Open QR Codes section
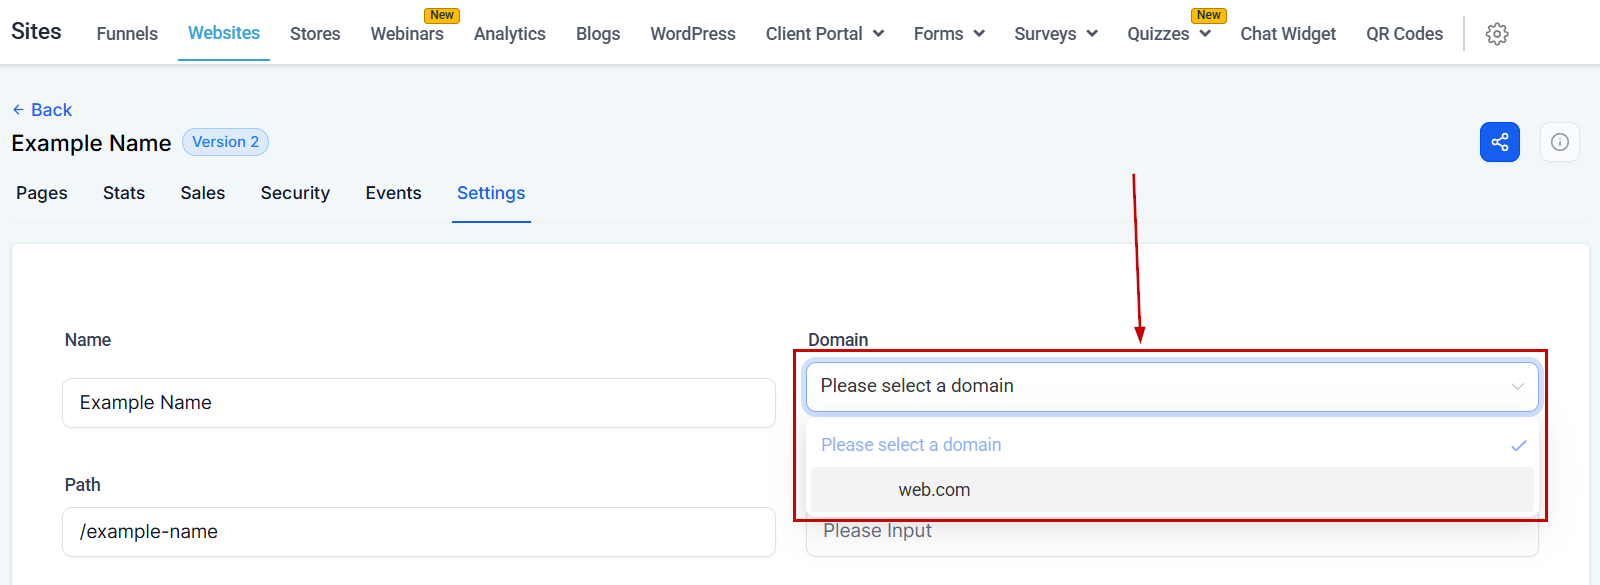The image size is (1600, 585). click(1405, 34)
